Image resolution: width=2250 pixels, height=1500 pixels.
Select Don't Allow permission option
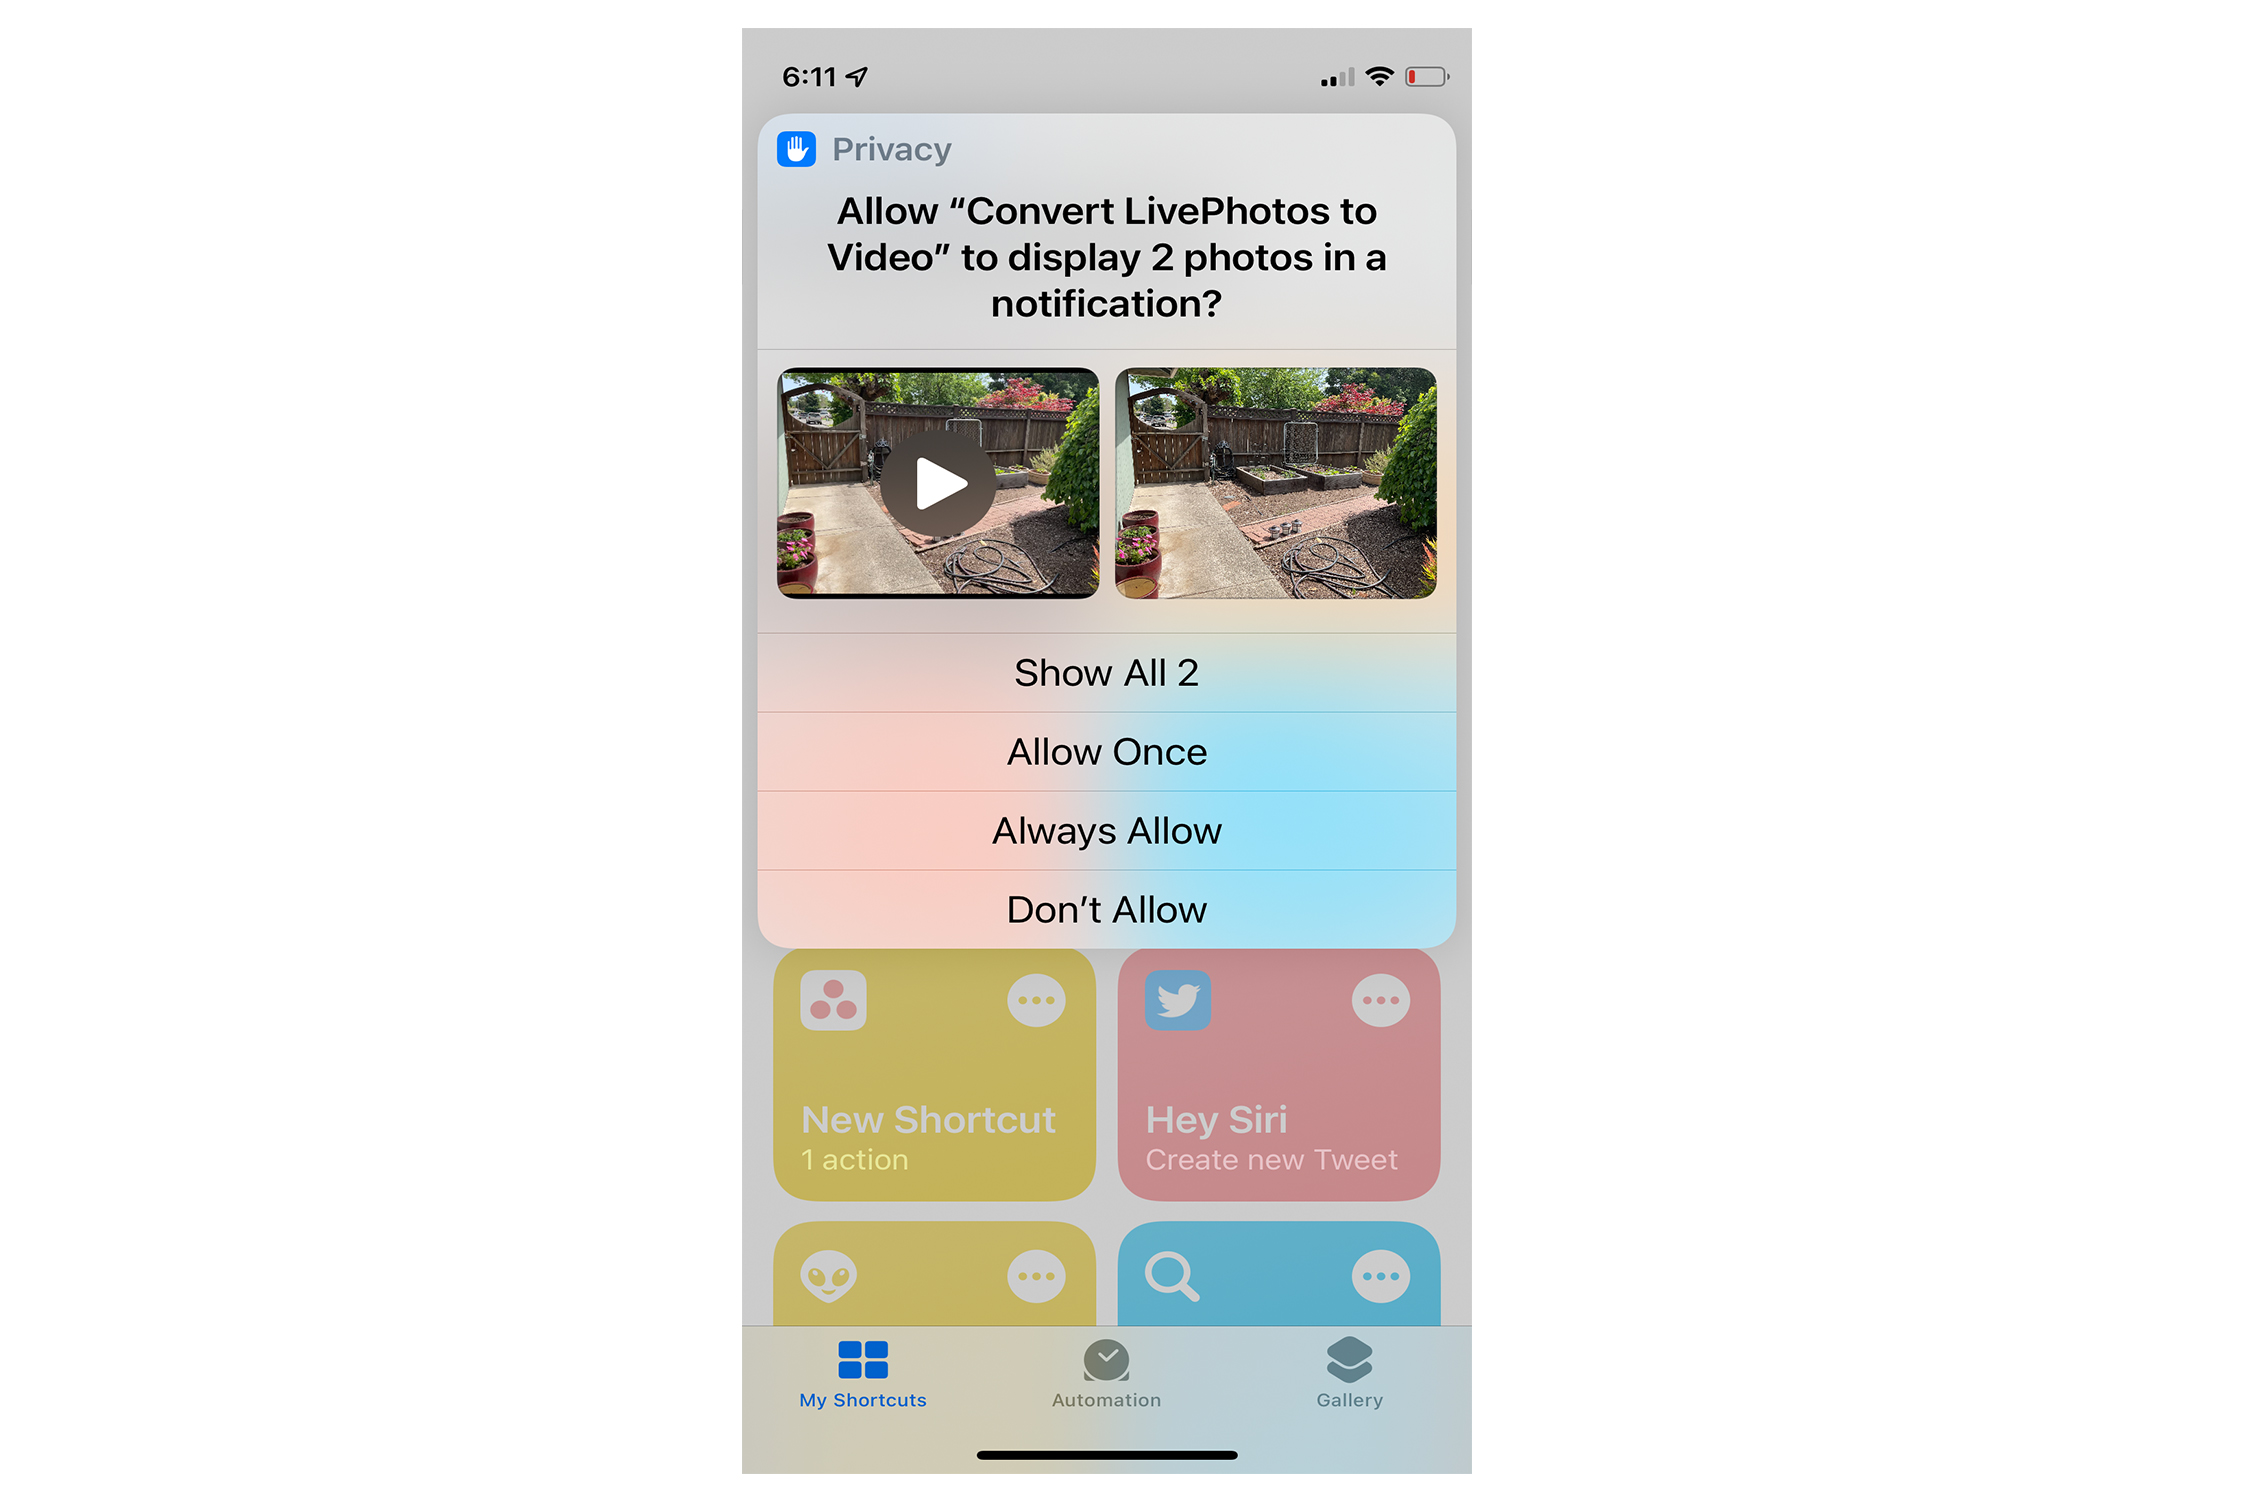1107,909
